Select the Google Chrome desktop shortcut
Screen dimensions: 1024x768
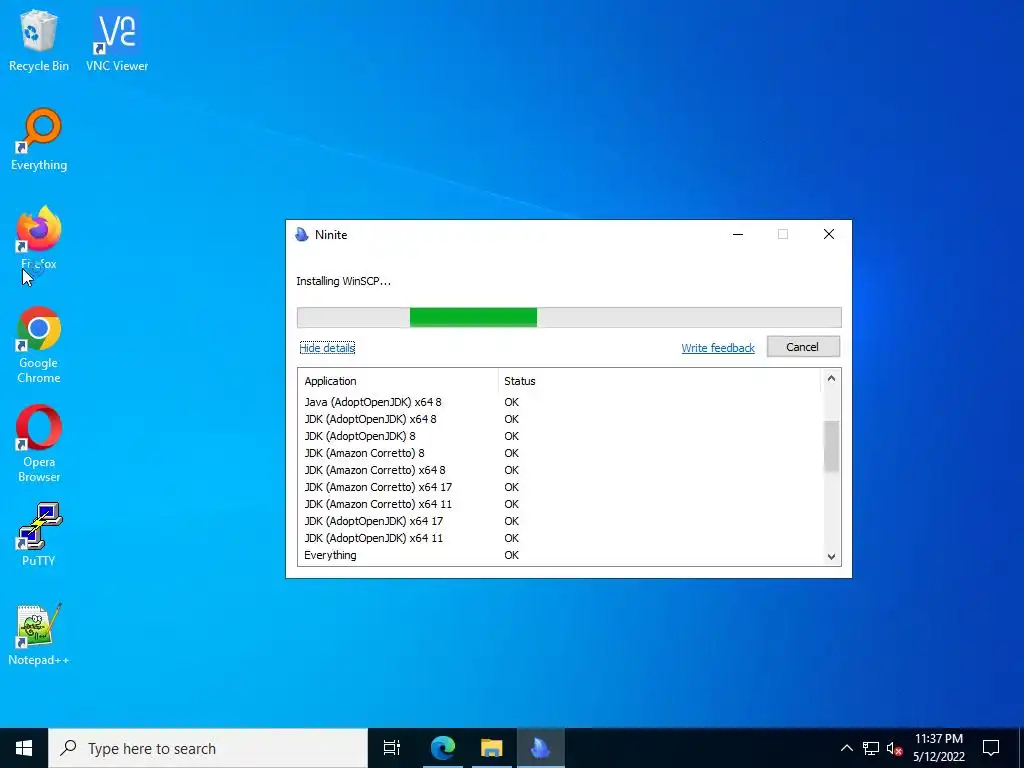[x=39, y=345]
